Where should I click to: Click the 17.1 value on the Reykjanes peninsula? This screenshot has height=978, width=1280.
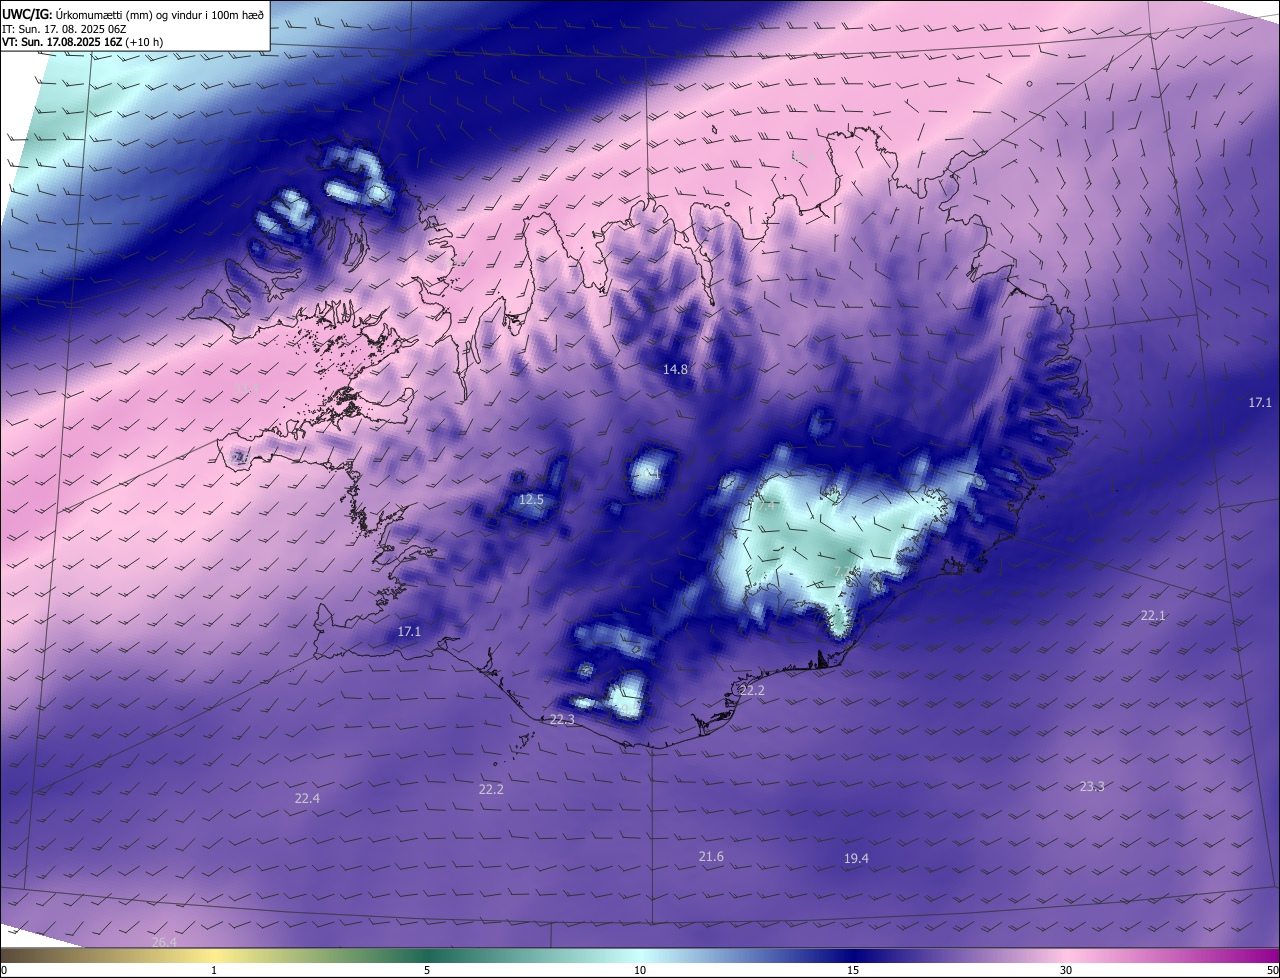409,631
